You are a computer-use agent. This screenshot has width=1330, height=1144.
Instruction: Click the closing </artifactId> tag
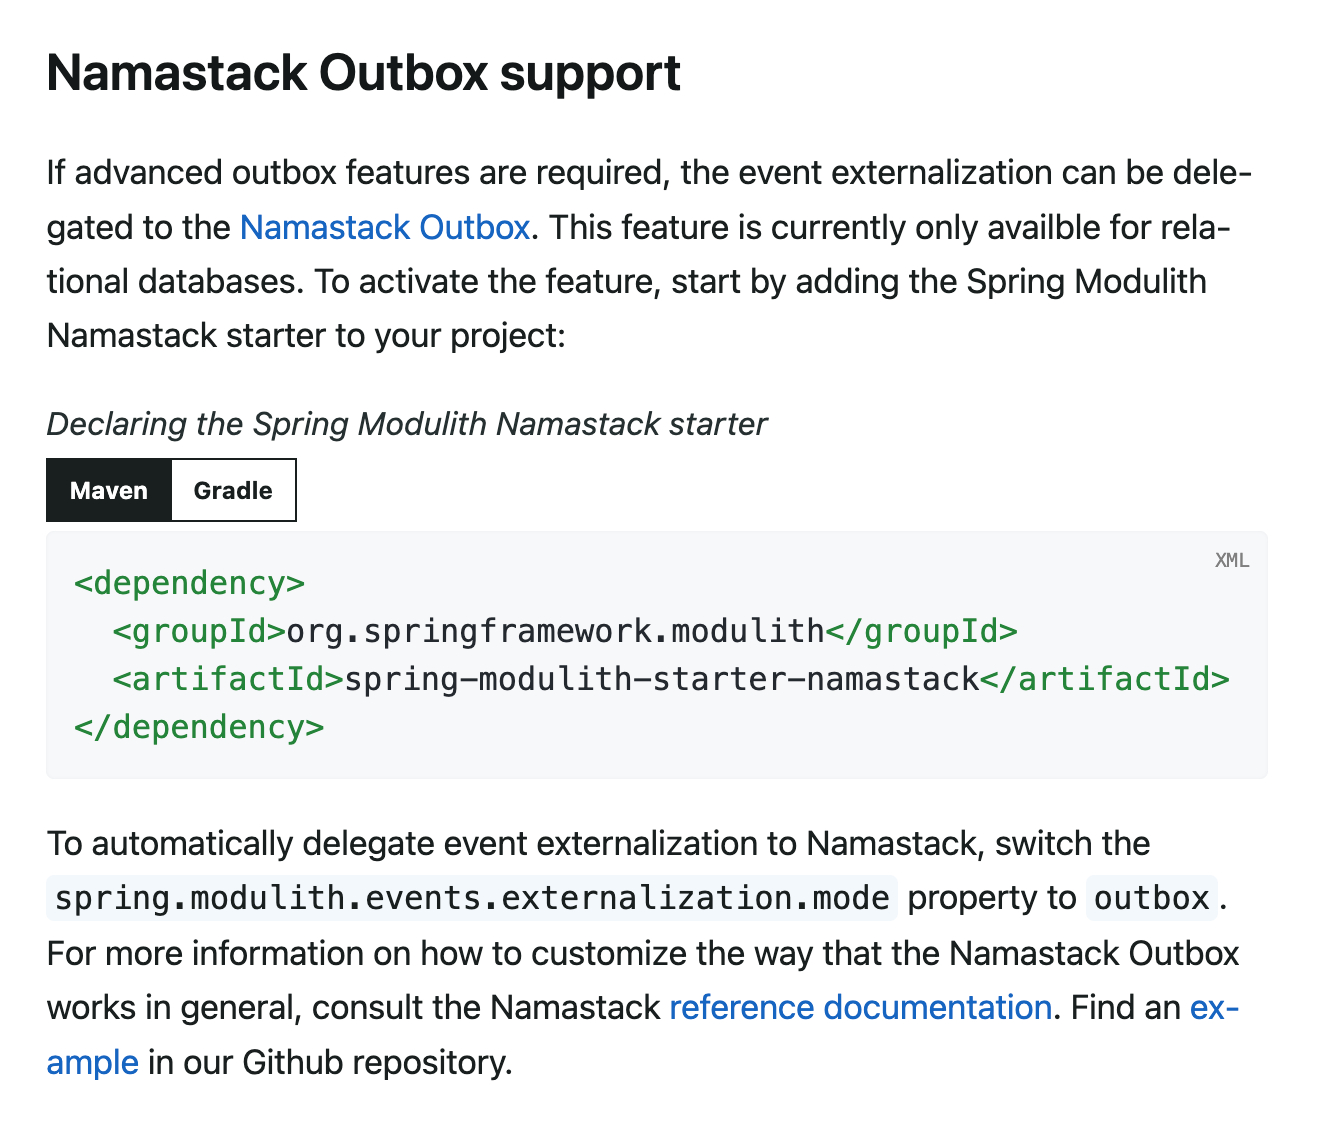[1104, 679]
